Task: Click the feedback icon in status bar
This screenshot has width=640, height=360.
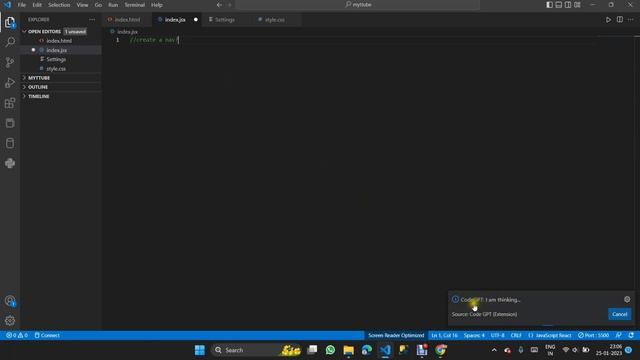Action: pyautogui.click(x=619, y=335)
